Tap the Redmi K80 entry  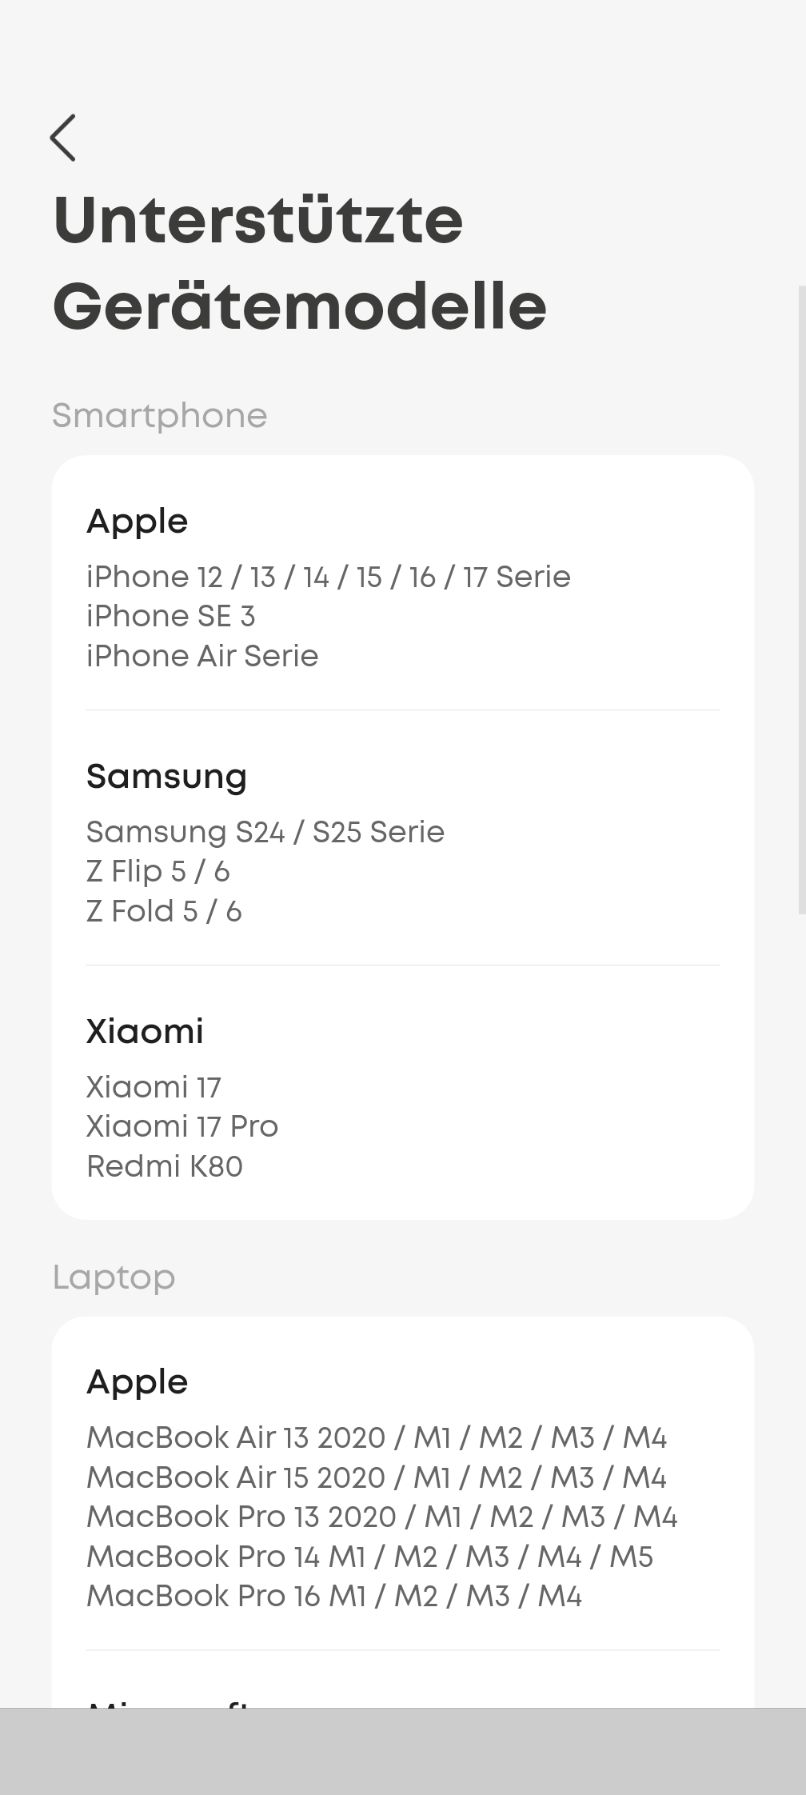pos(164,1166)
